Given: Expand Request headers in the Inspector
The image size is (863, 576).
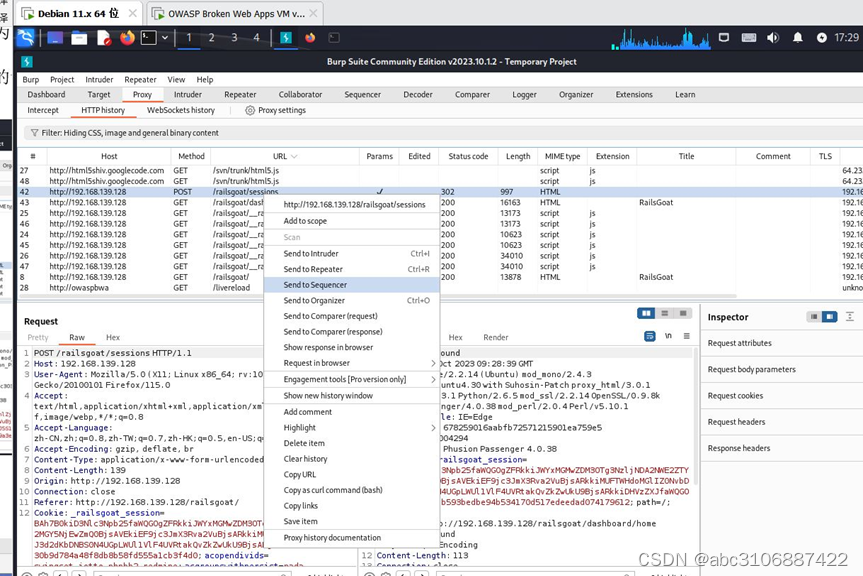Looking at the screenshot, I should [782, 423].
